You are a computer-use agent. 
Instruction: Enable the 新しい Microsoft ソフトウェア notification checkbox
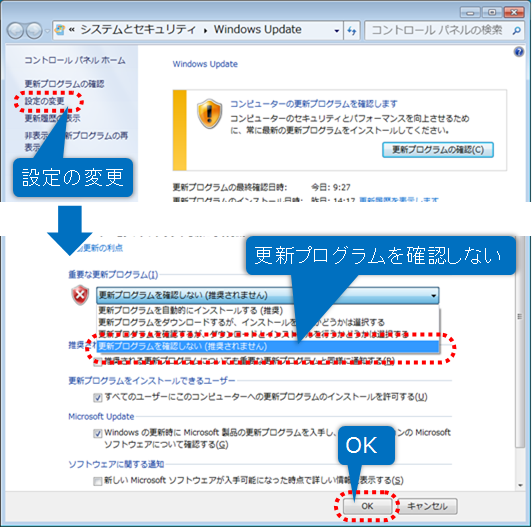(x=98, y=481)
